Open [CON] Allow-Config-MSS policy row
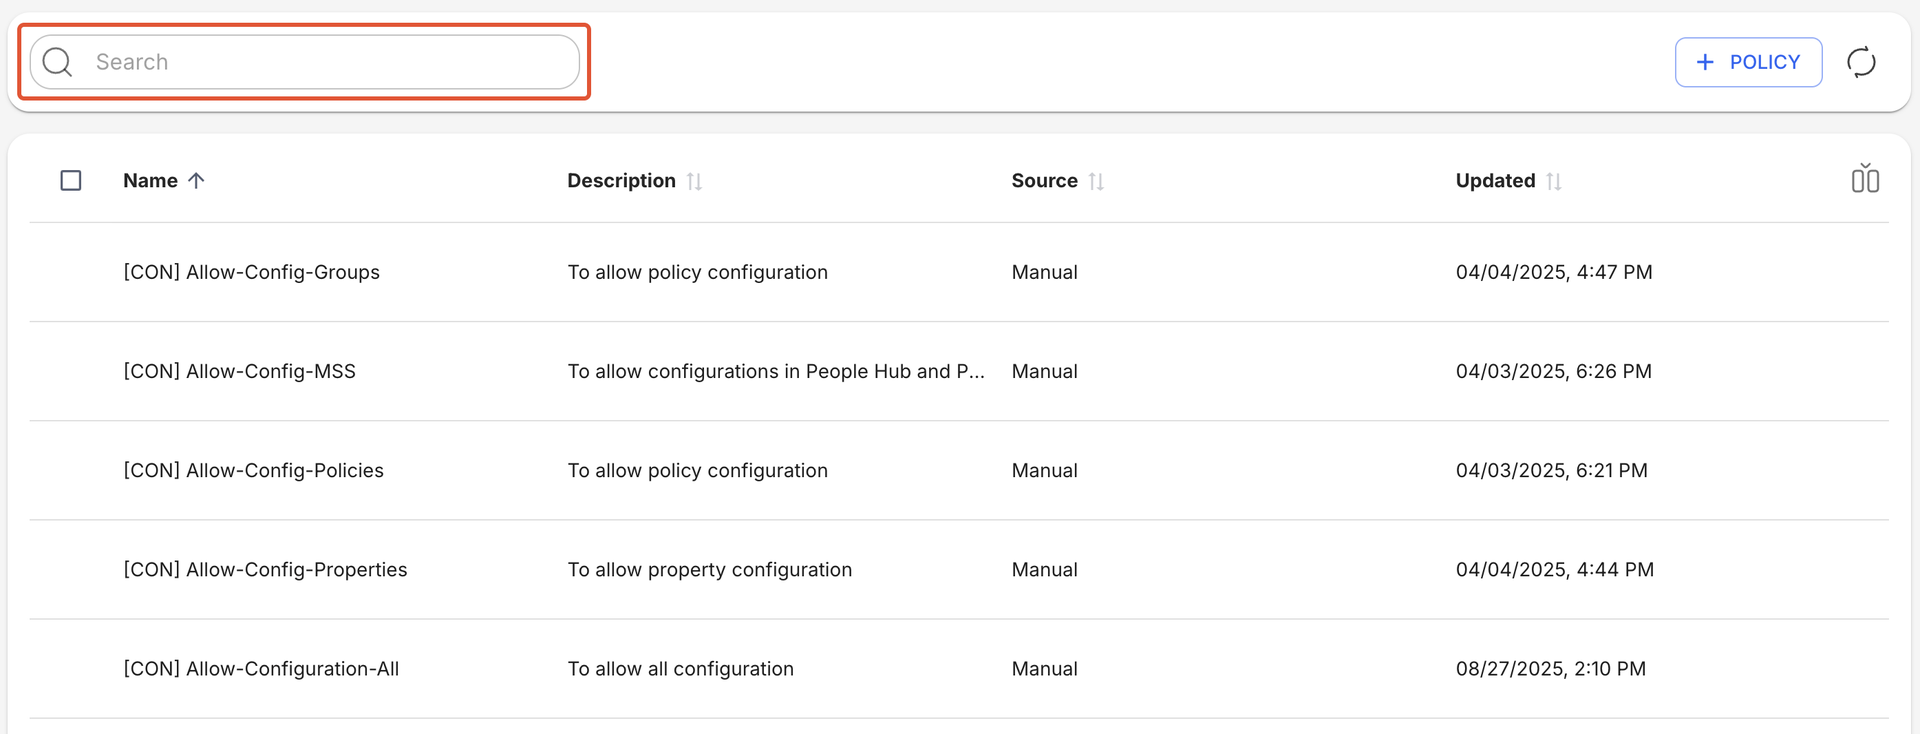This screenshot has height=734, width=1920. 239,371
